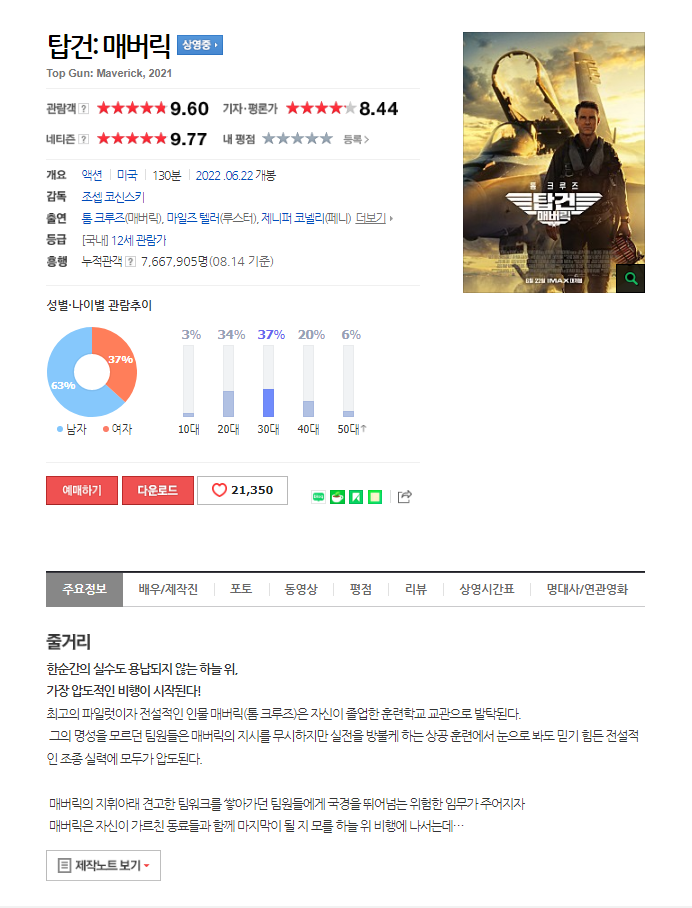Image resolution: width=692 pixels, height=908 pixels.
Task: Click the help icon next to 네티즌
Action: click(83, 139)
